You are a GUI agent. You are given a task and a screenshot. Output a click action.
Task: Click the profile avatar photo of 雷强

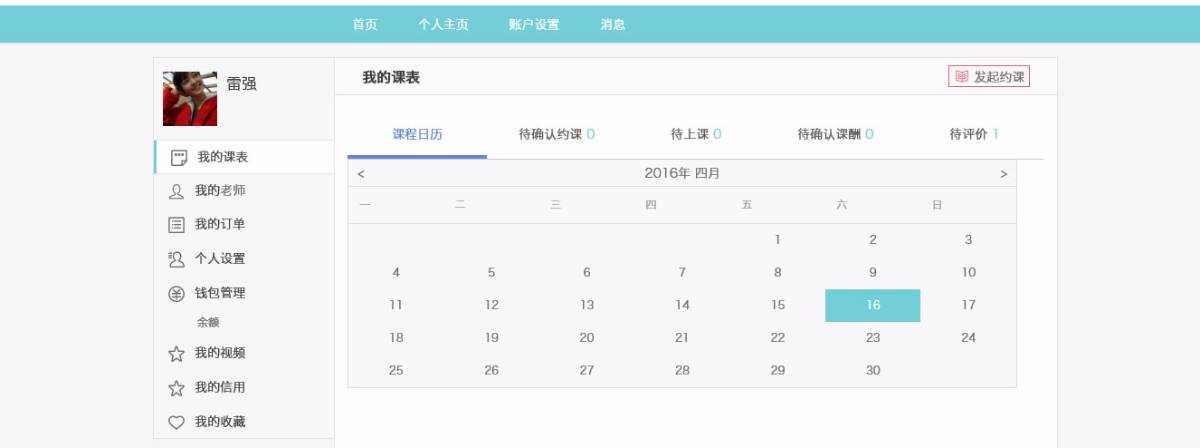(x=190, y=98)
